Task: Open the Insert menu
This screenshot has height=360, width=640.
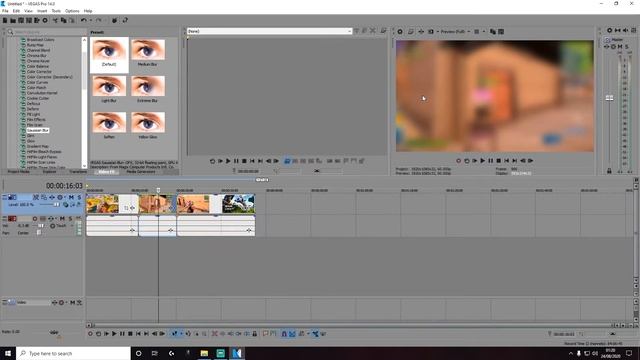Action: (42, 11)
